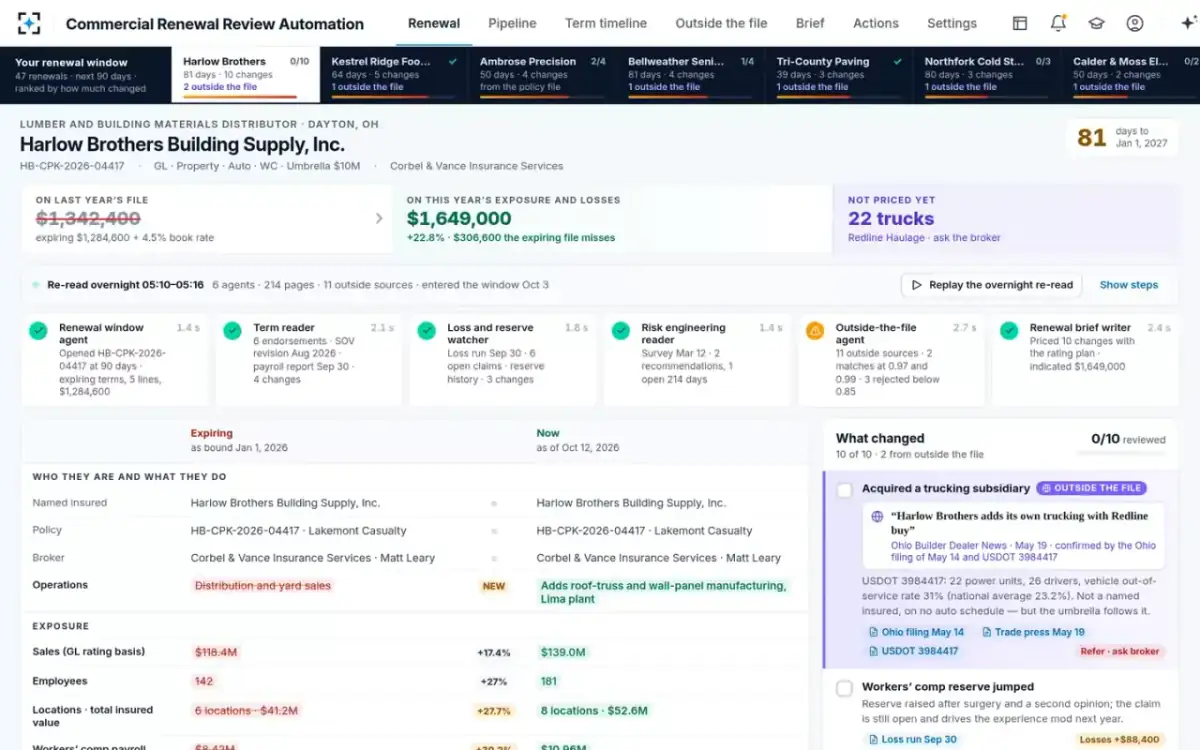Click the Not priced yet 22 trucks card

click(1006, 218)
